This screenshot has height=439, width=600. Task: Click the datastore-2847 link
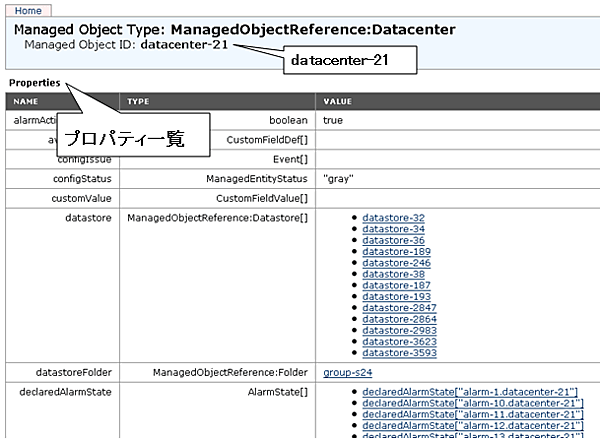pyautogui.click(x=399, y=307)
